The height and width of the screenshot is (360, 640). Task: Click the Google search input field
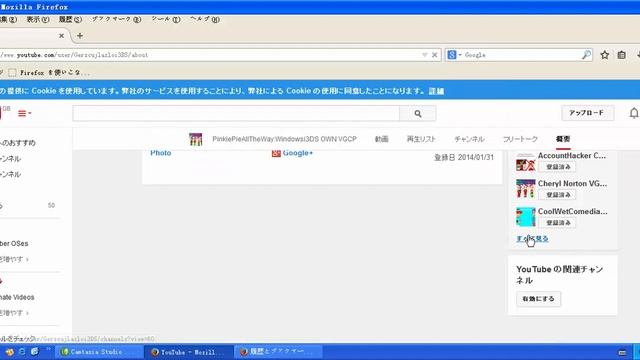[522, 55]
